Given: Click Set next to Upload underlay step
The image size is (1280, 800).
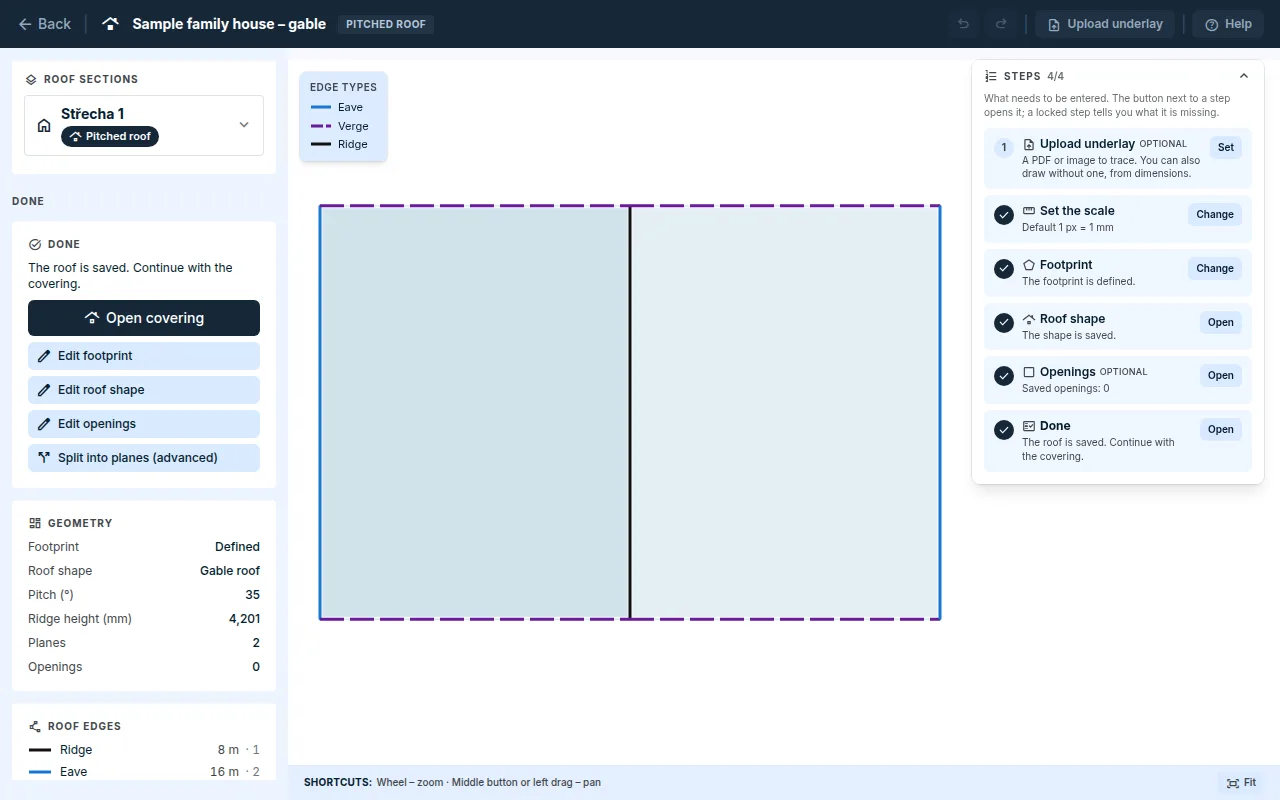Looking at the screenshot, I should pos(1226,148).
